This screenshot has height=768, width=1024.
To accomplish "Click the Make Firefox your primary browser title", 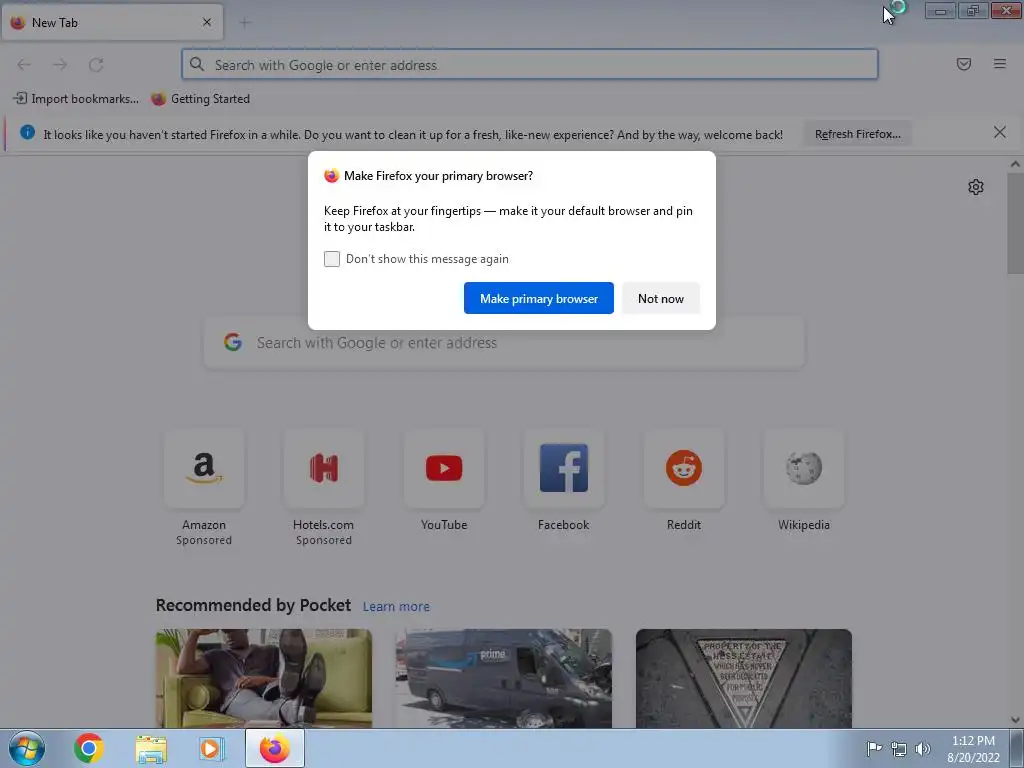I will coord(438,176).
